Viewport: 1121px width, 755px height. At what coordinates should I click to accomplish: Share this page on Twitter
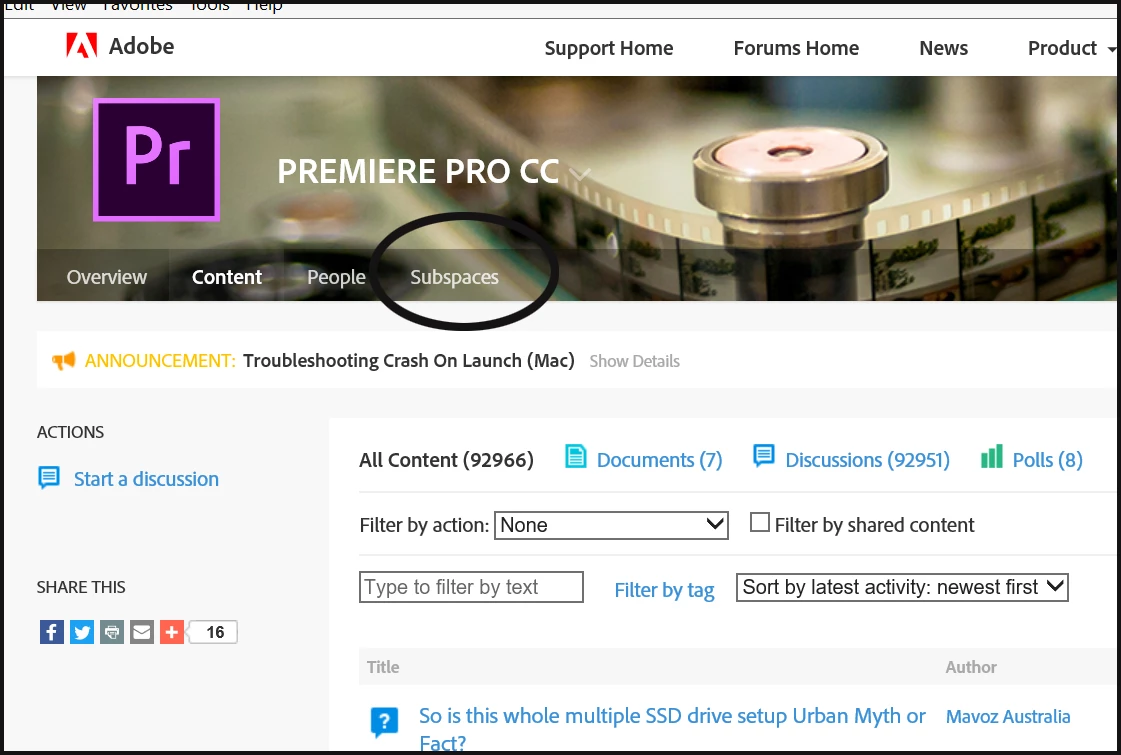(82, 632)
